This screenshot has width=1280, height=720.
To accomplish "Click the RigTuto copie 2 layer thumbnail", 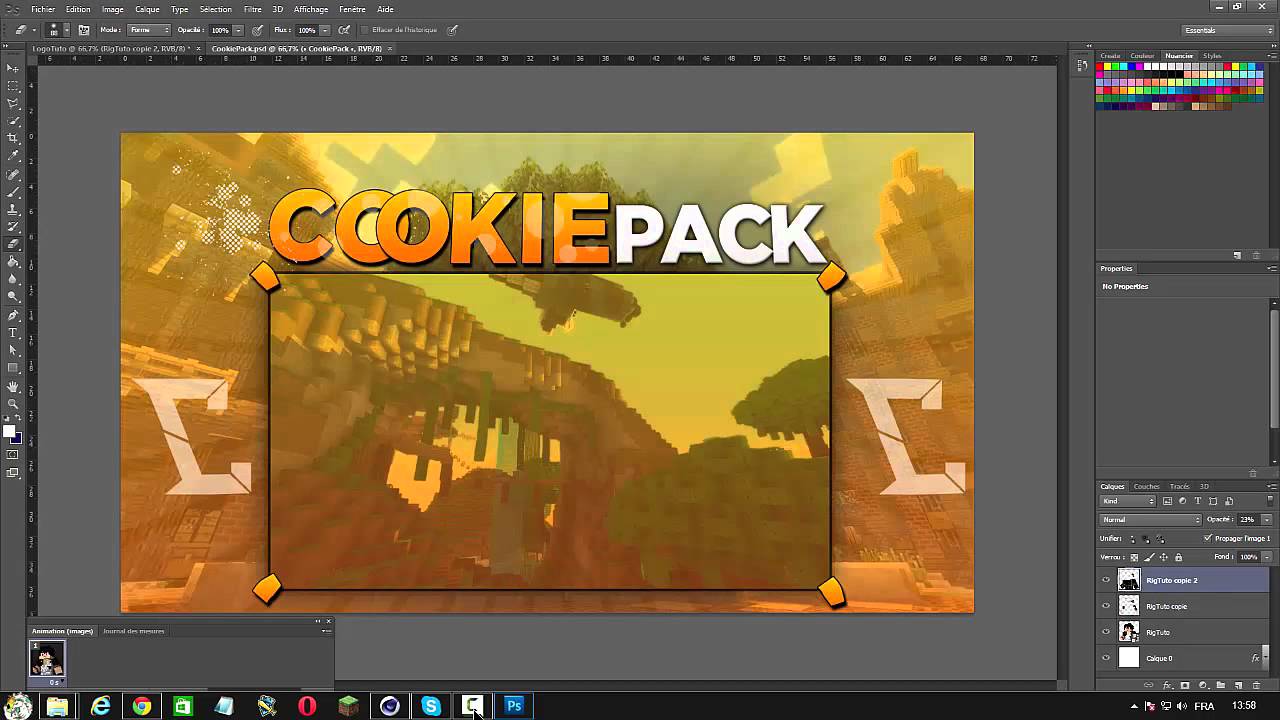I will 1129,580.
